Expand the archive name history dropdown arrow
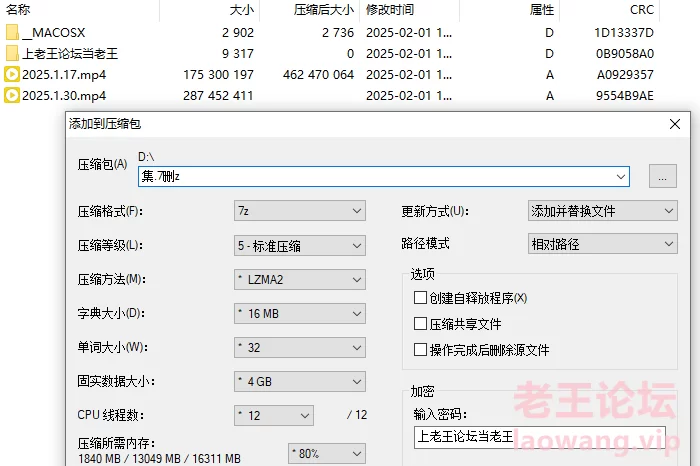The height and width of the screenshot is (466, 700). 621,177
